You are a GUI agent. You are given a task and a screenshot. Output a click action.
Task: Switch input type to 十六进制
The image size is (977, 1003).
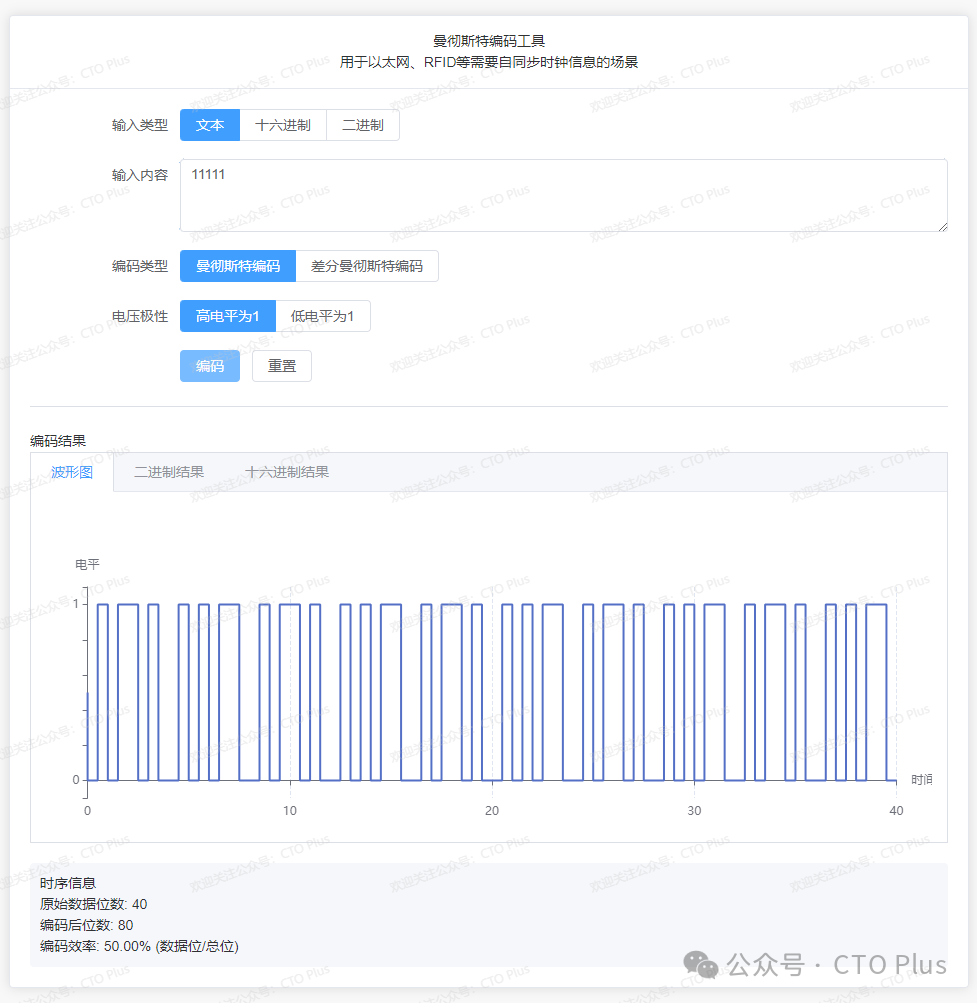pos(283,124)
